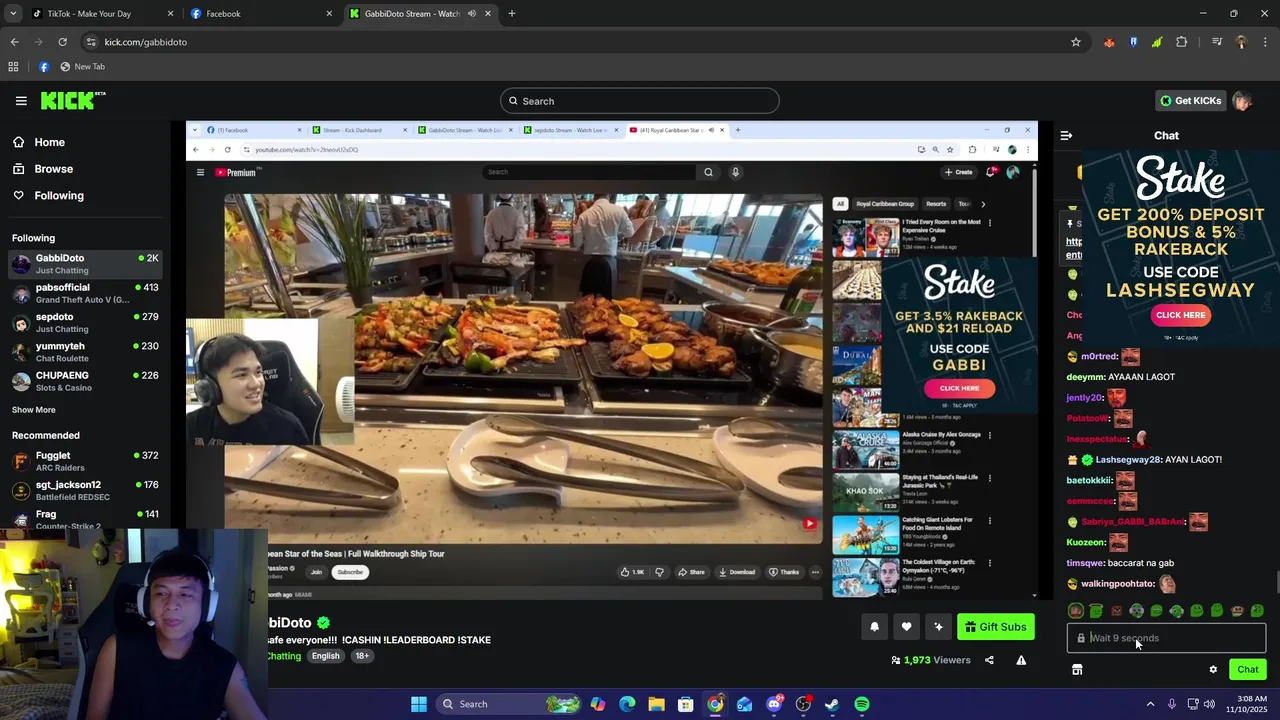
Task: Open Spotify from the taskbar
Action: [862, 704]
